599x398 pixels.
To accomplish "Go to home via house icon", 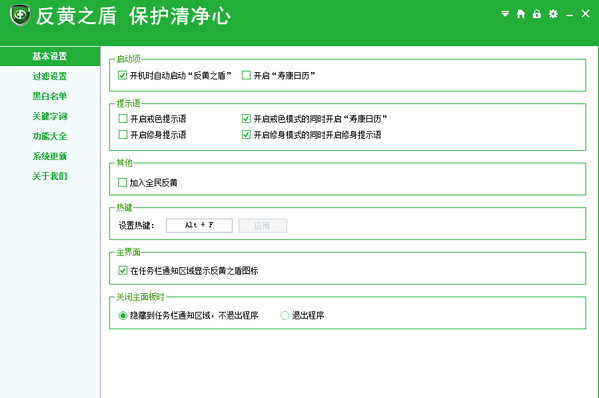I will pos(521,14).
